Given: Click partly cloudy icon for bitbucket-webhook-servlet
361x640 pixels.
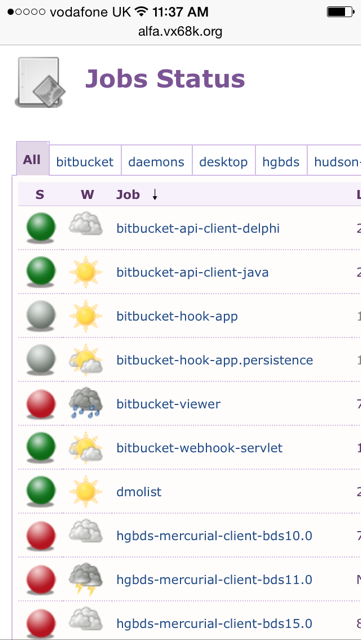Looking at the screenshot, I should pyautogui.click(x=85, y=447).
